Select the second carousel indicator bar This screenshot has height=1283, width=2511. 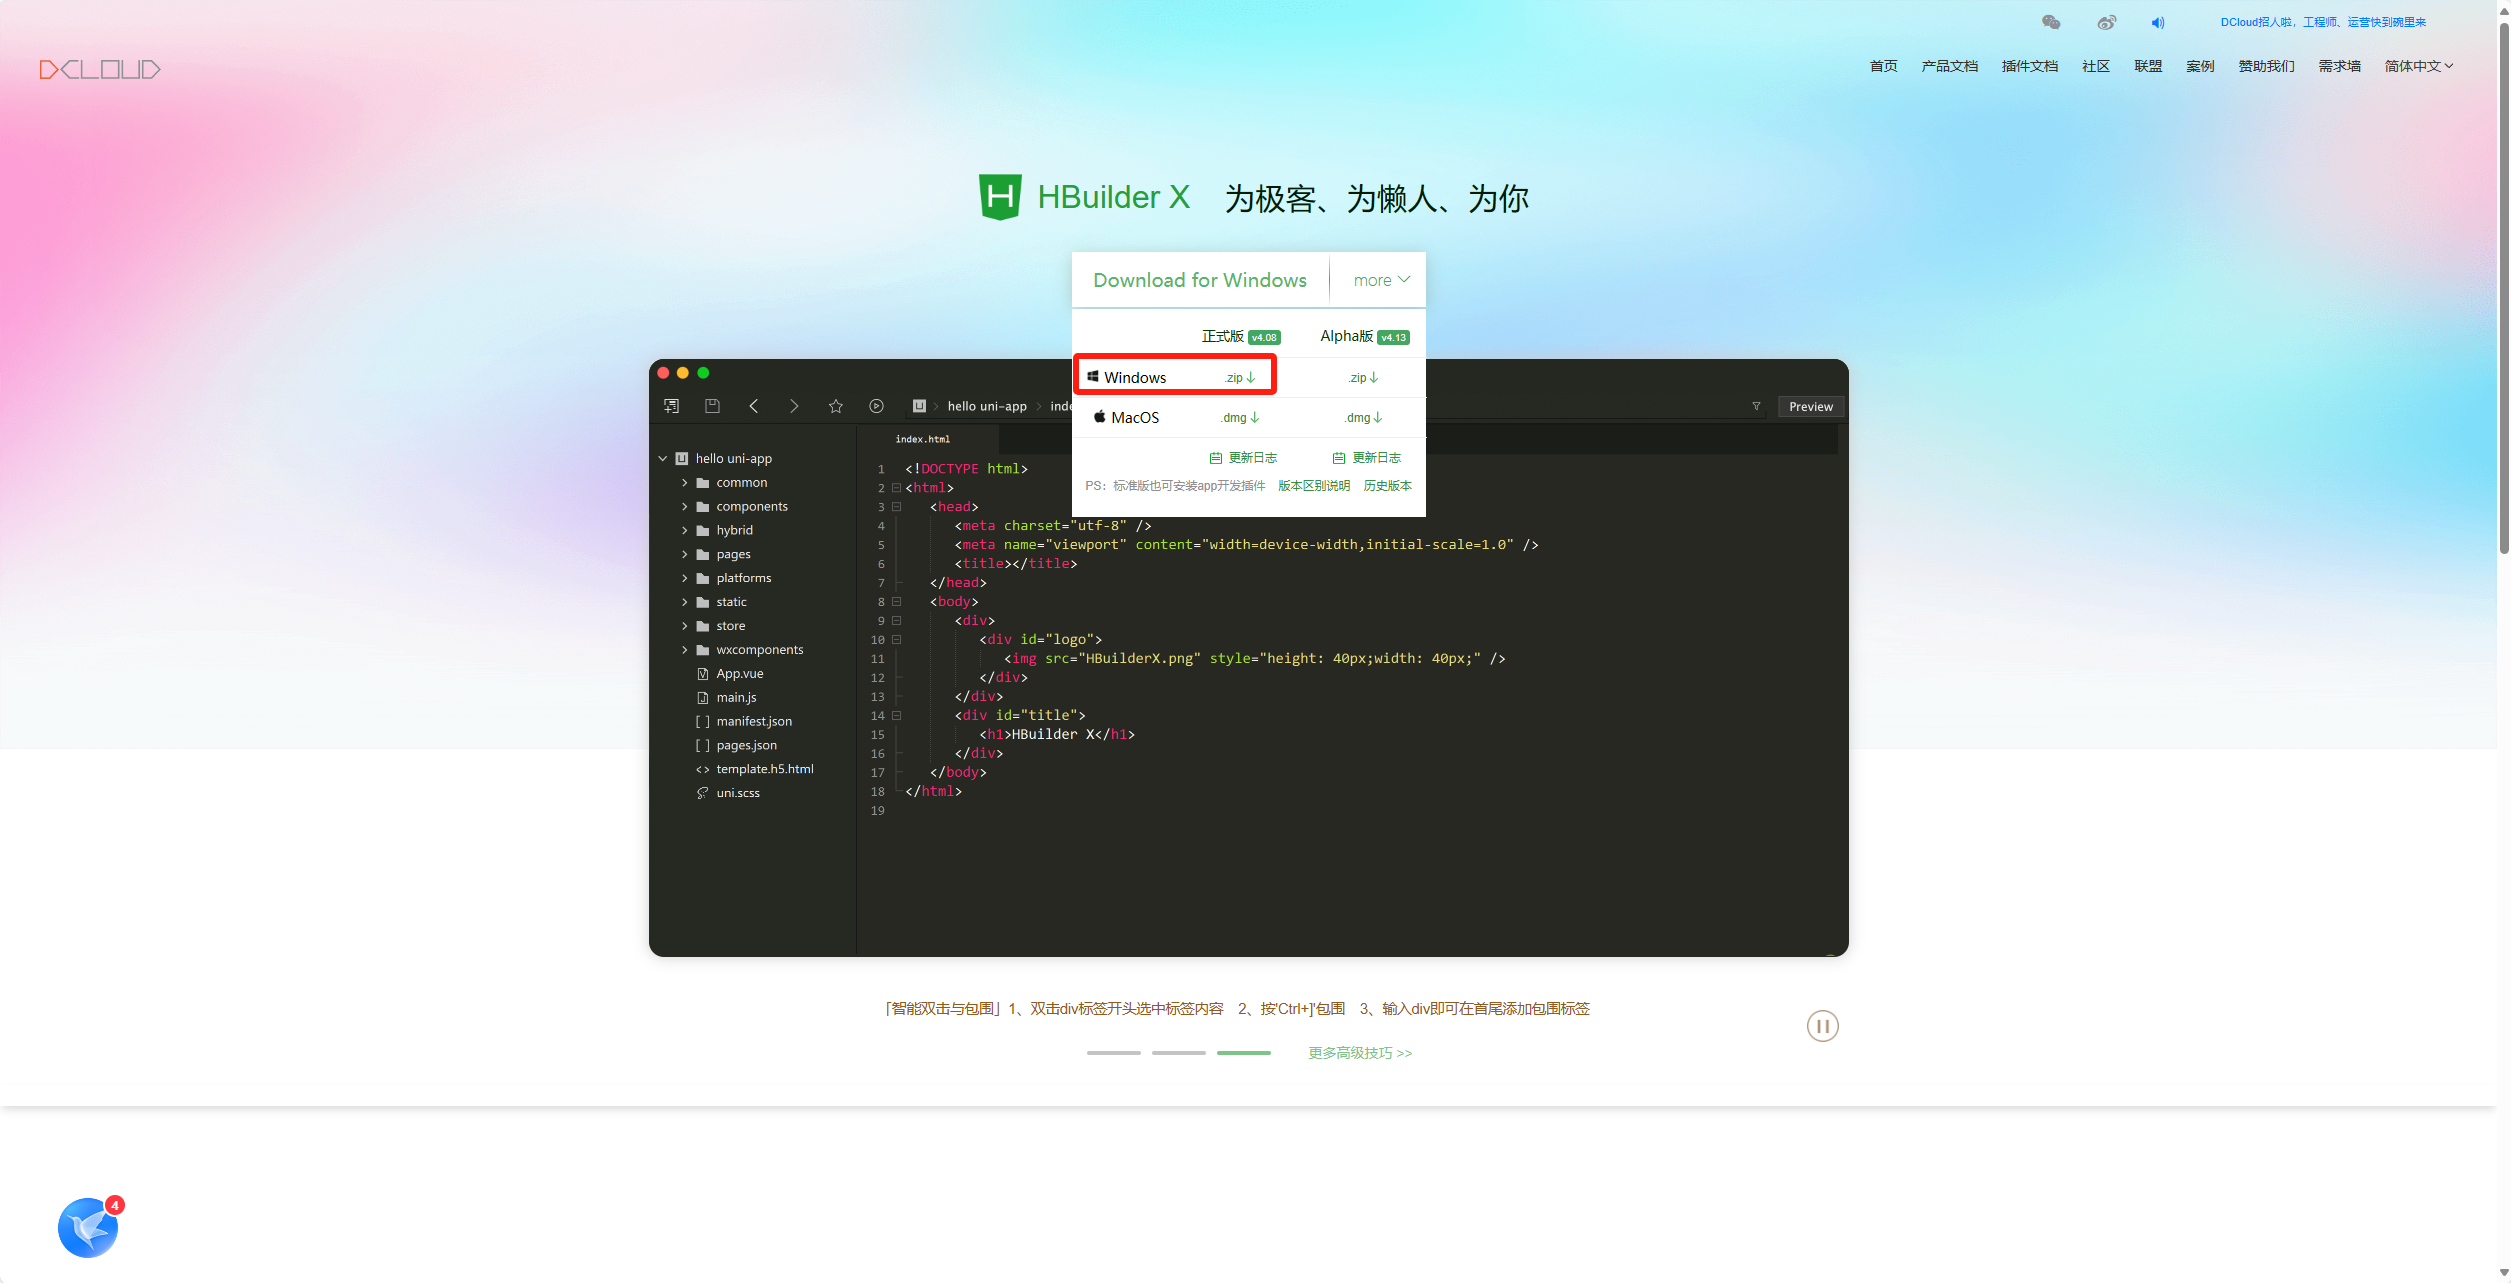(1178, 1053)
